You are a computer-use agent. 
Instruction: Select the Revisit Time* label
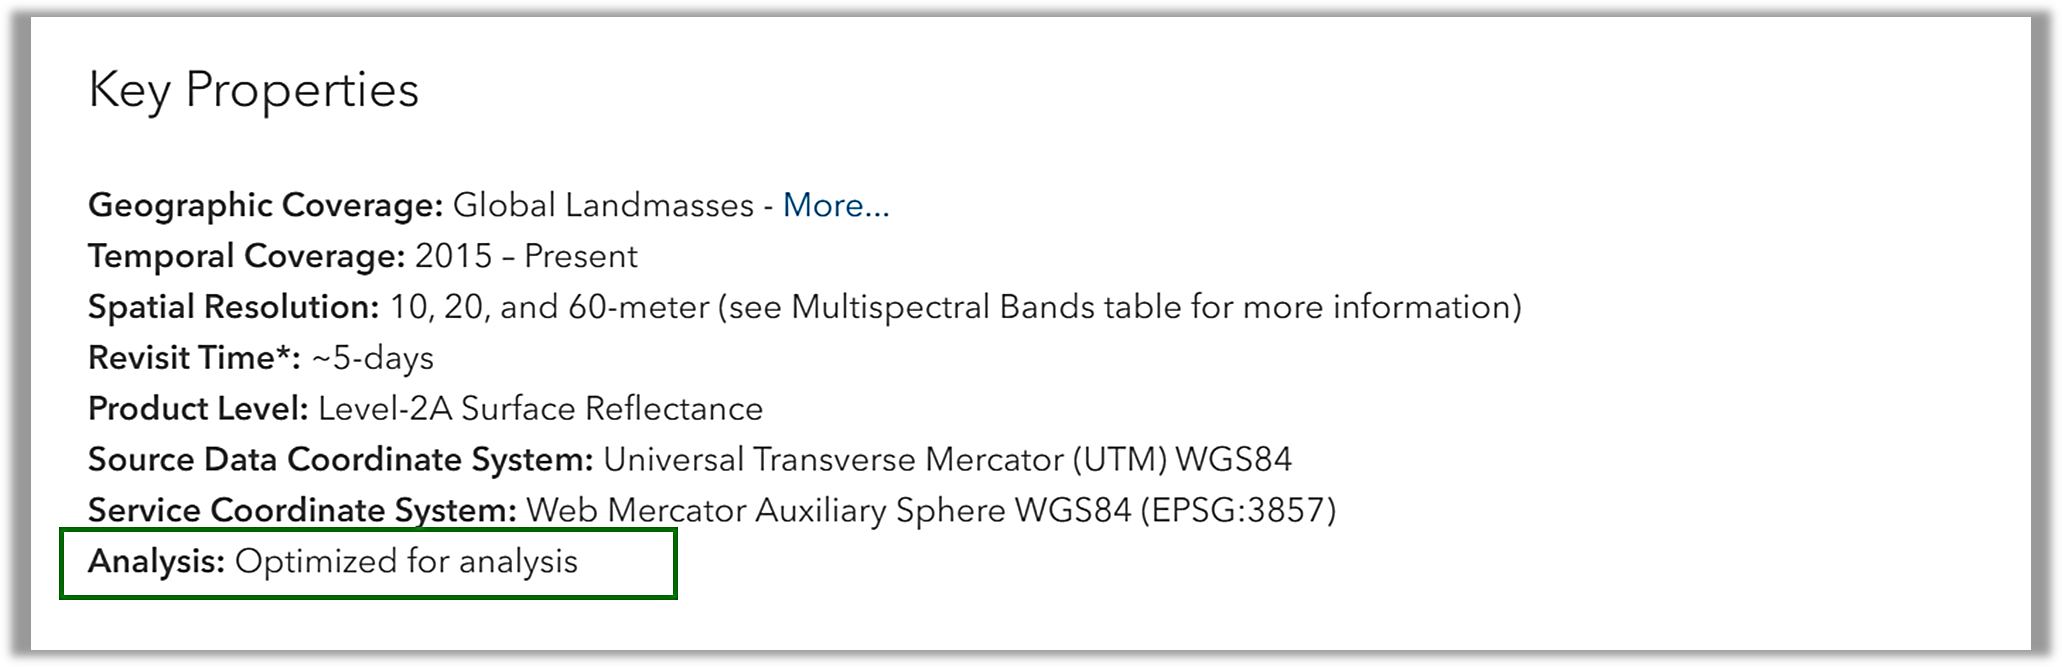click(x=194, y=358)
